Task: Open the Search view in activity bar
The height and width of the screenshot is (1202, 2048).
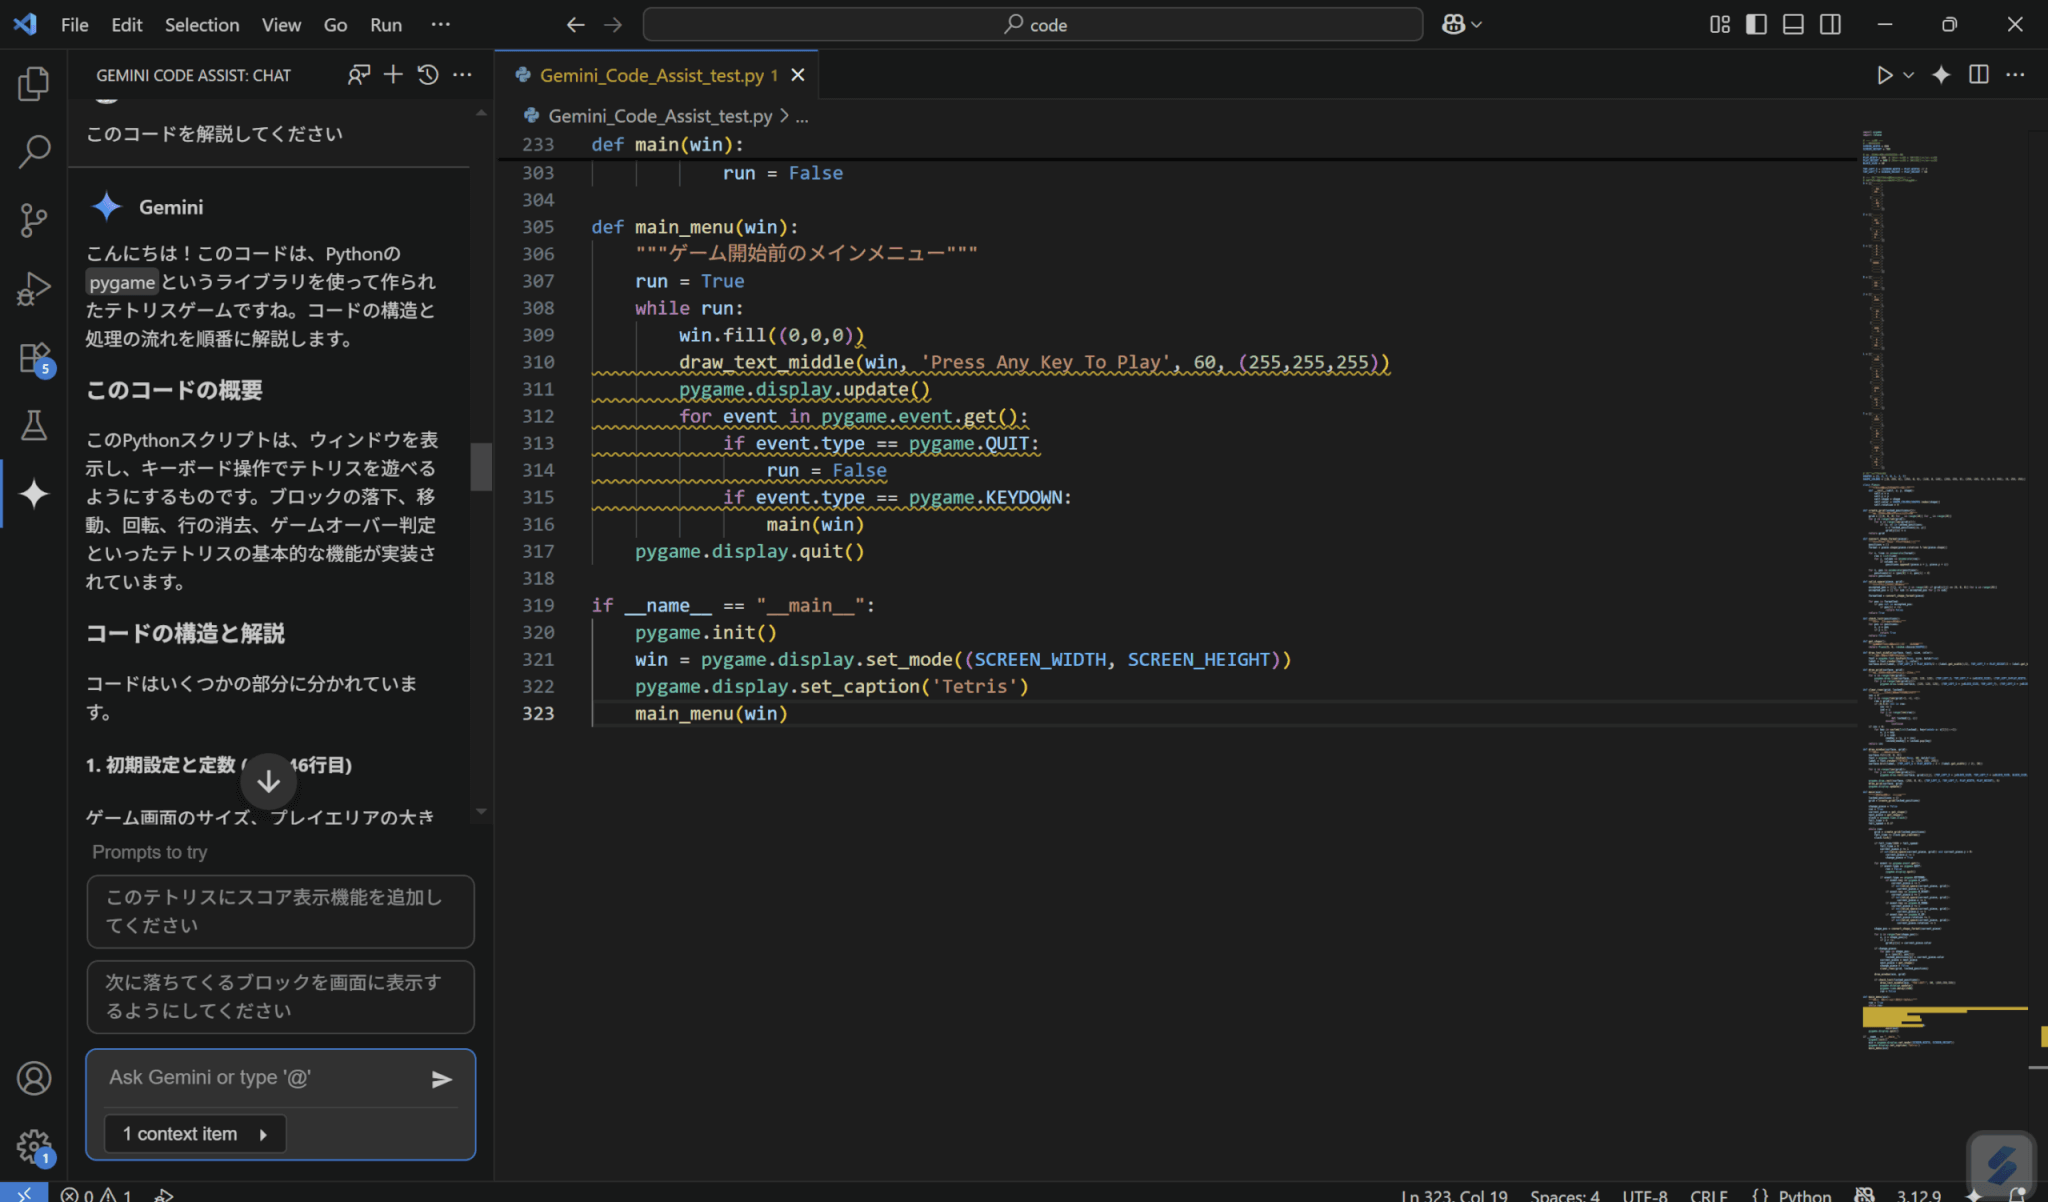Action: (33, 151)
